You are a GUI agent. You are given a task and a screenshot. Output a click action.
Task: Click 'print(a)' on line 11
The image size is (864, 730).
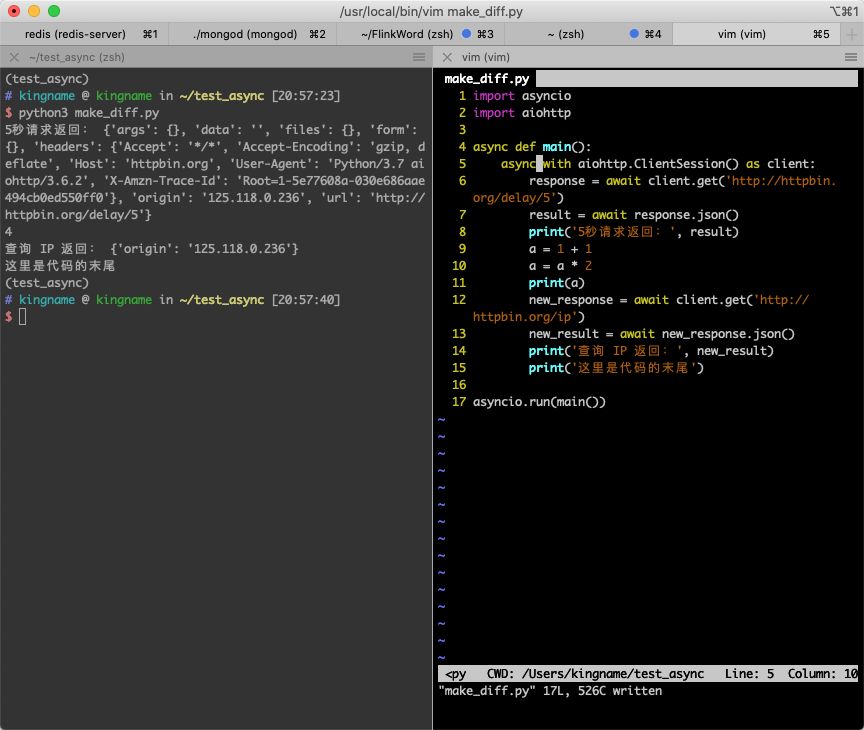557,283
